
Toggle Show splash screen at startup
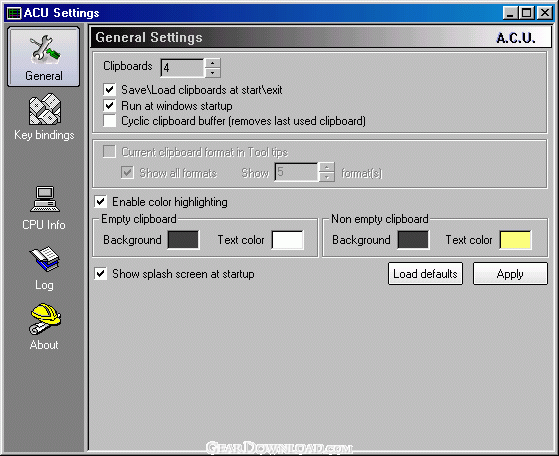(101, 274)
